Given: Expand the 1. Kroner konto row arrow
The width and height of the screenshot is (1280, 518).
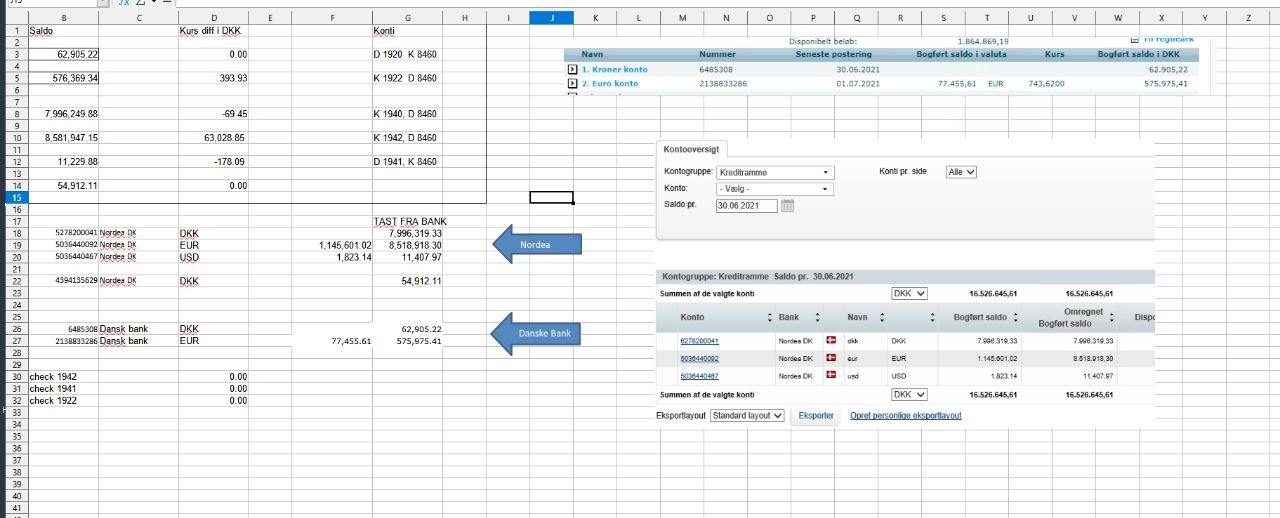Looking at the screenshot, I should click(573, 70).
